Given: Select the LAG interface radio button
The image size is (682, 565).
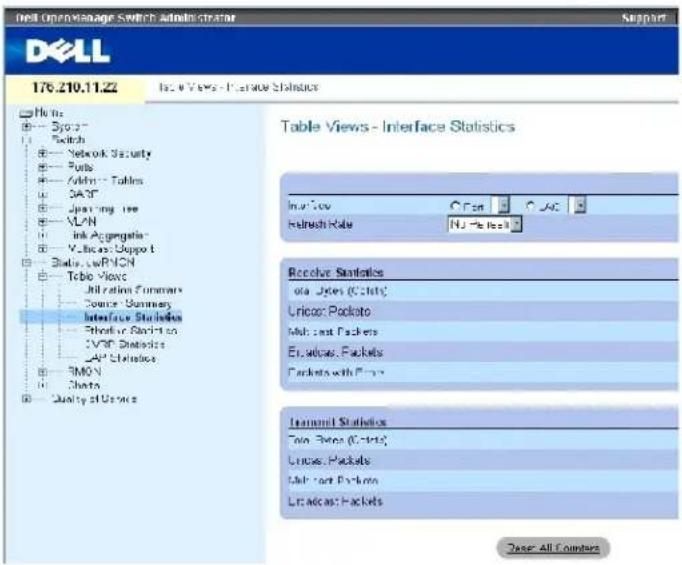Looking at the screenshot, I should pyautogui.click(x=530, y=206).
